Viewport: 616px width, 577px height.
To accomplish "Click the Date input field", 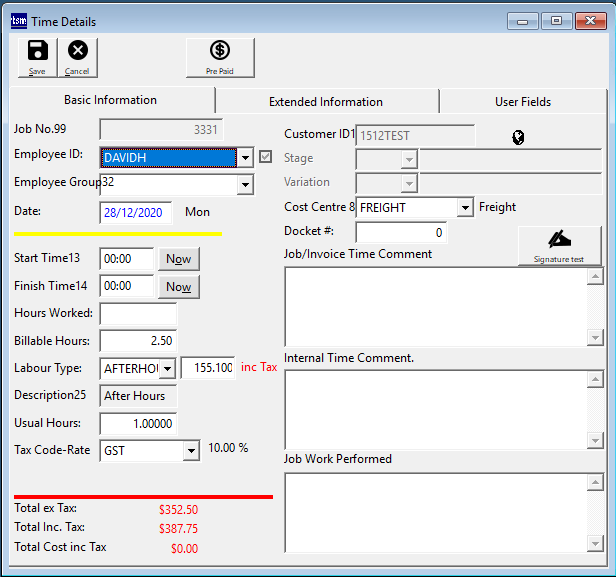I will pyautogui.click(x=136, y=212).
